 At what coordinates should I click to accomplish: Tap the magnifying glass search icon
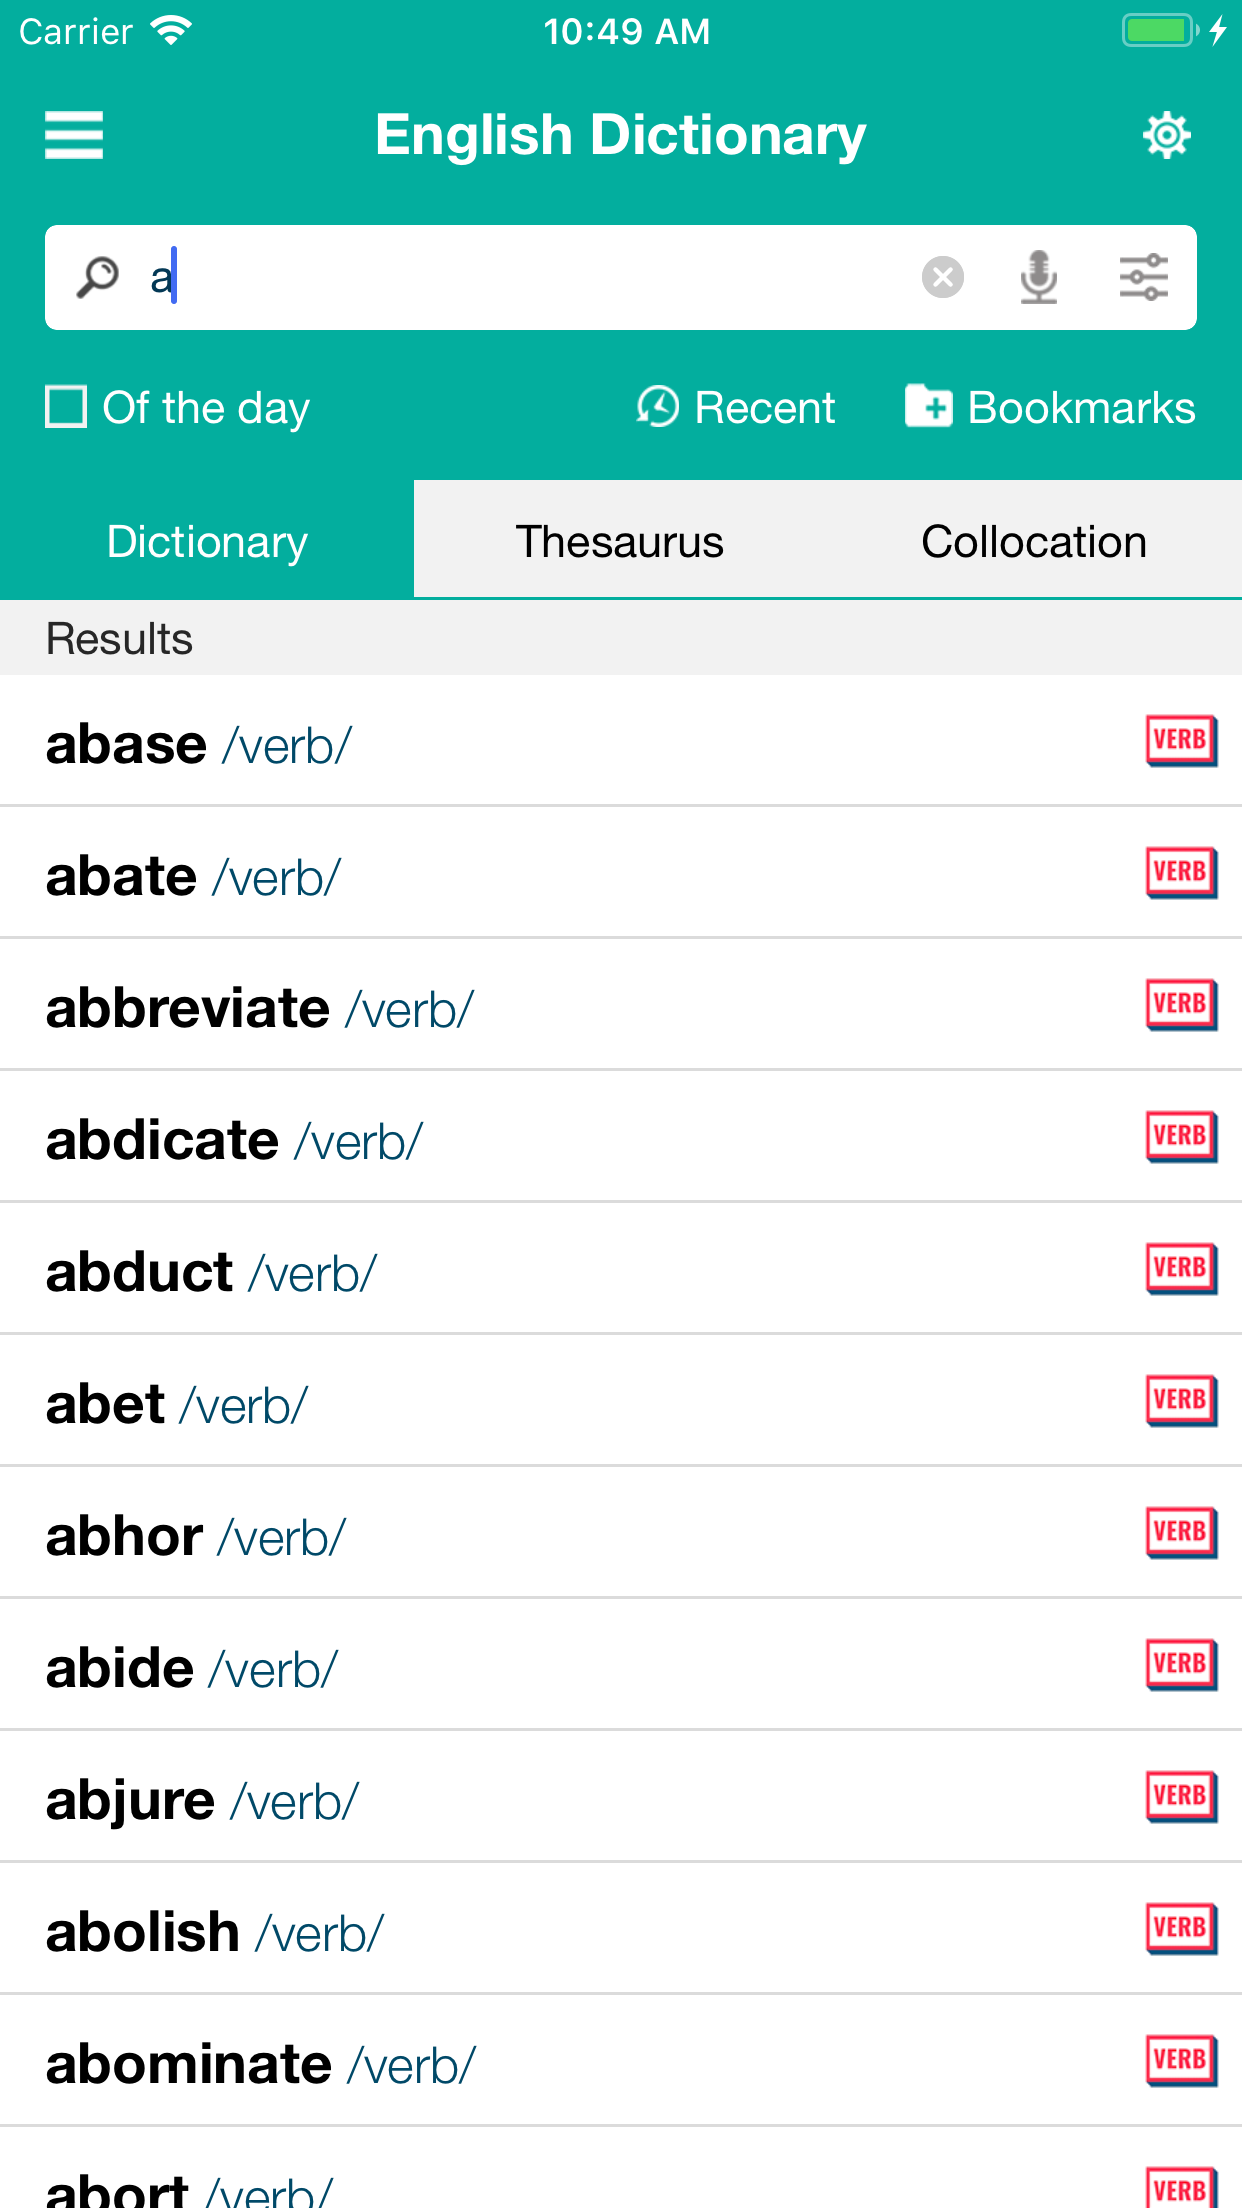click(98, 277)
